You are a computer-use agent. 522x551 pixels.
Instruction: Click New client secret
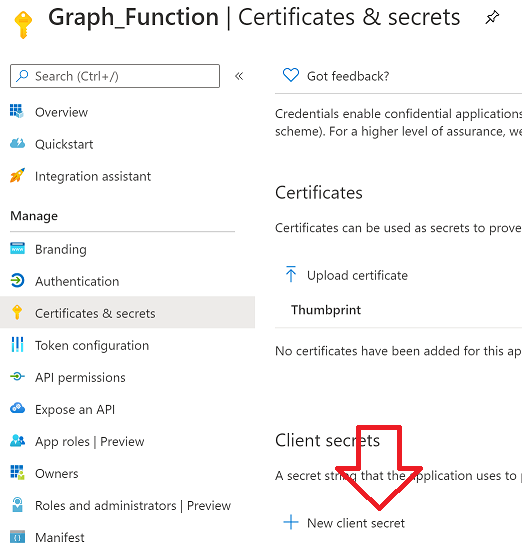point(356,523)
